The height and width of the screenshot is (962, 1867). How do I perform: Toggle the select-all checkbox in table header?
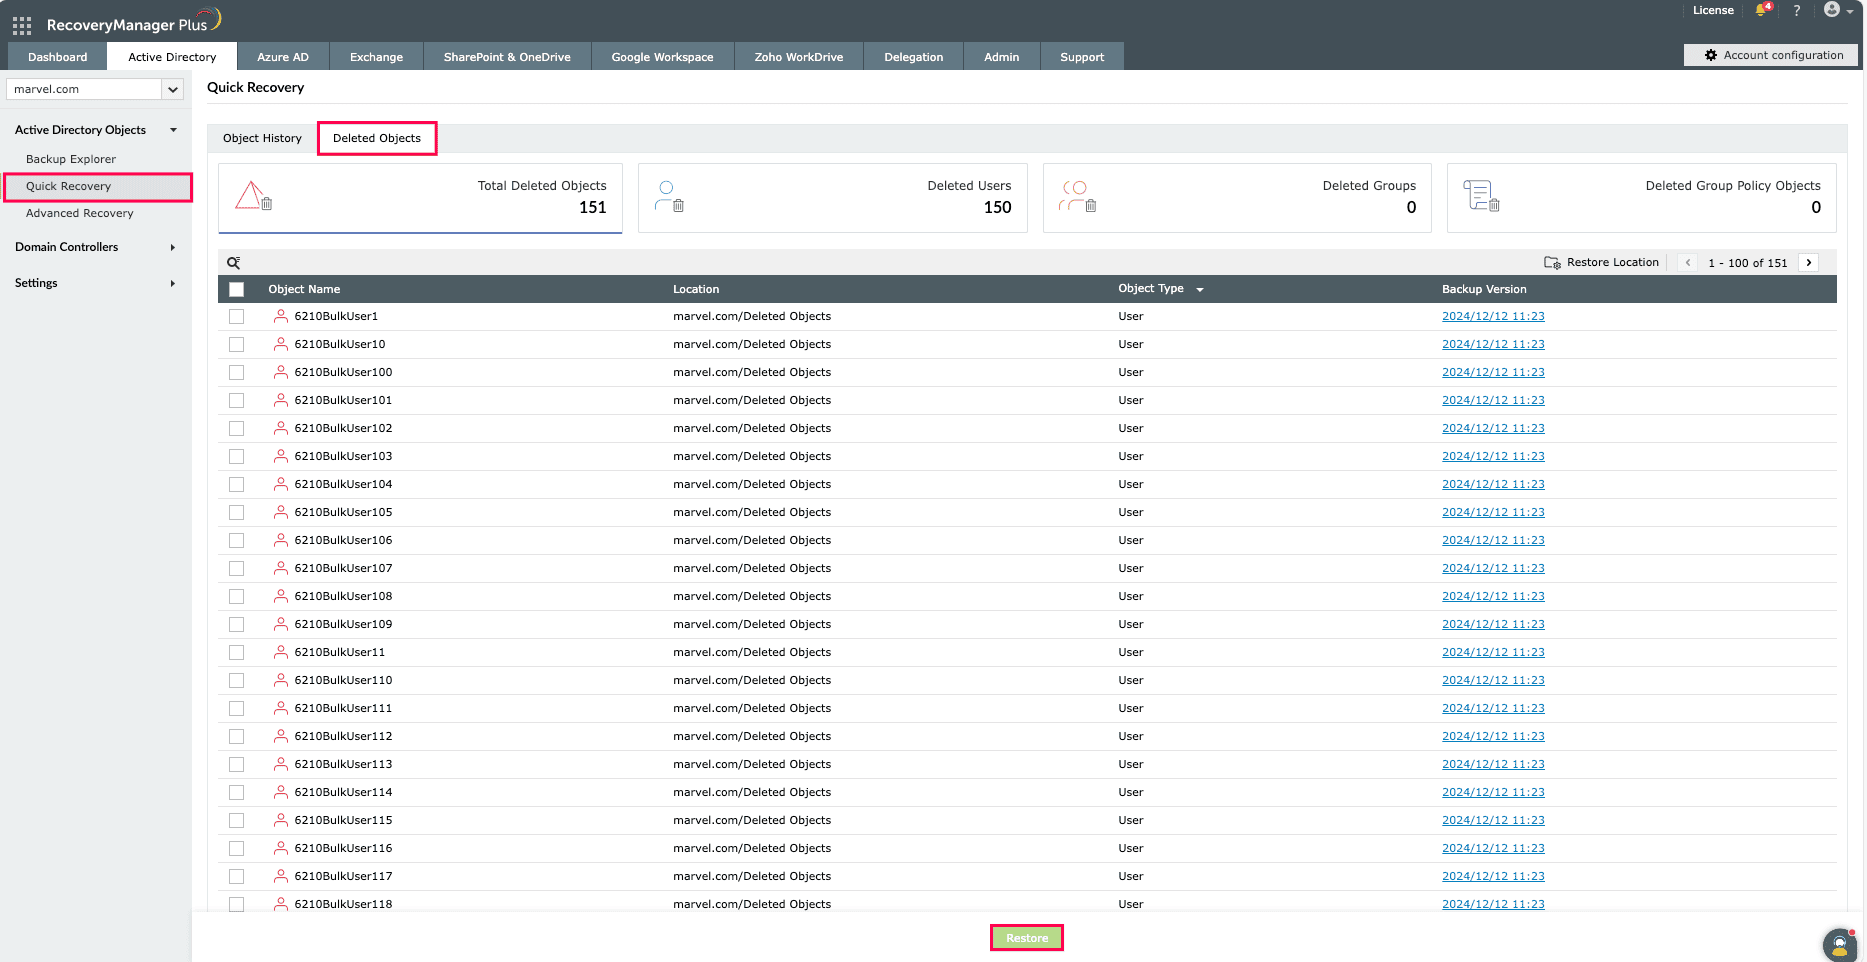click(x=236, y=289)
